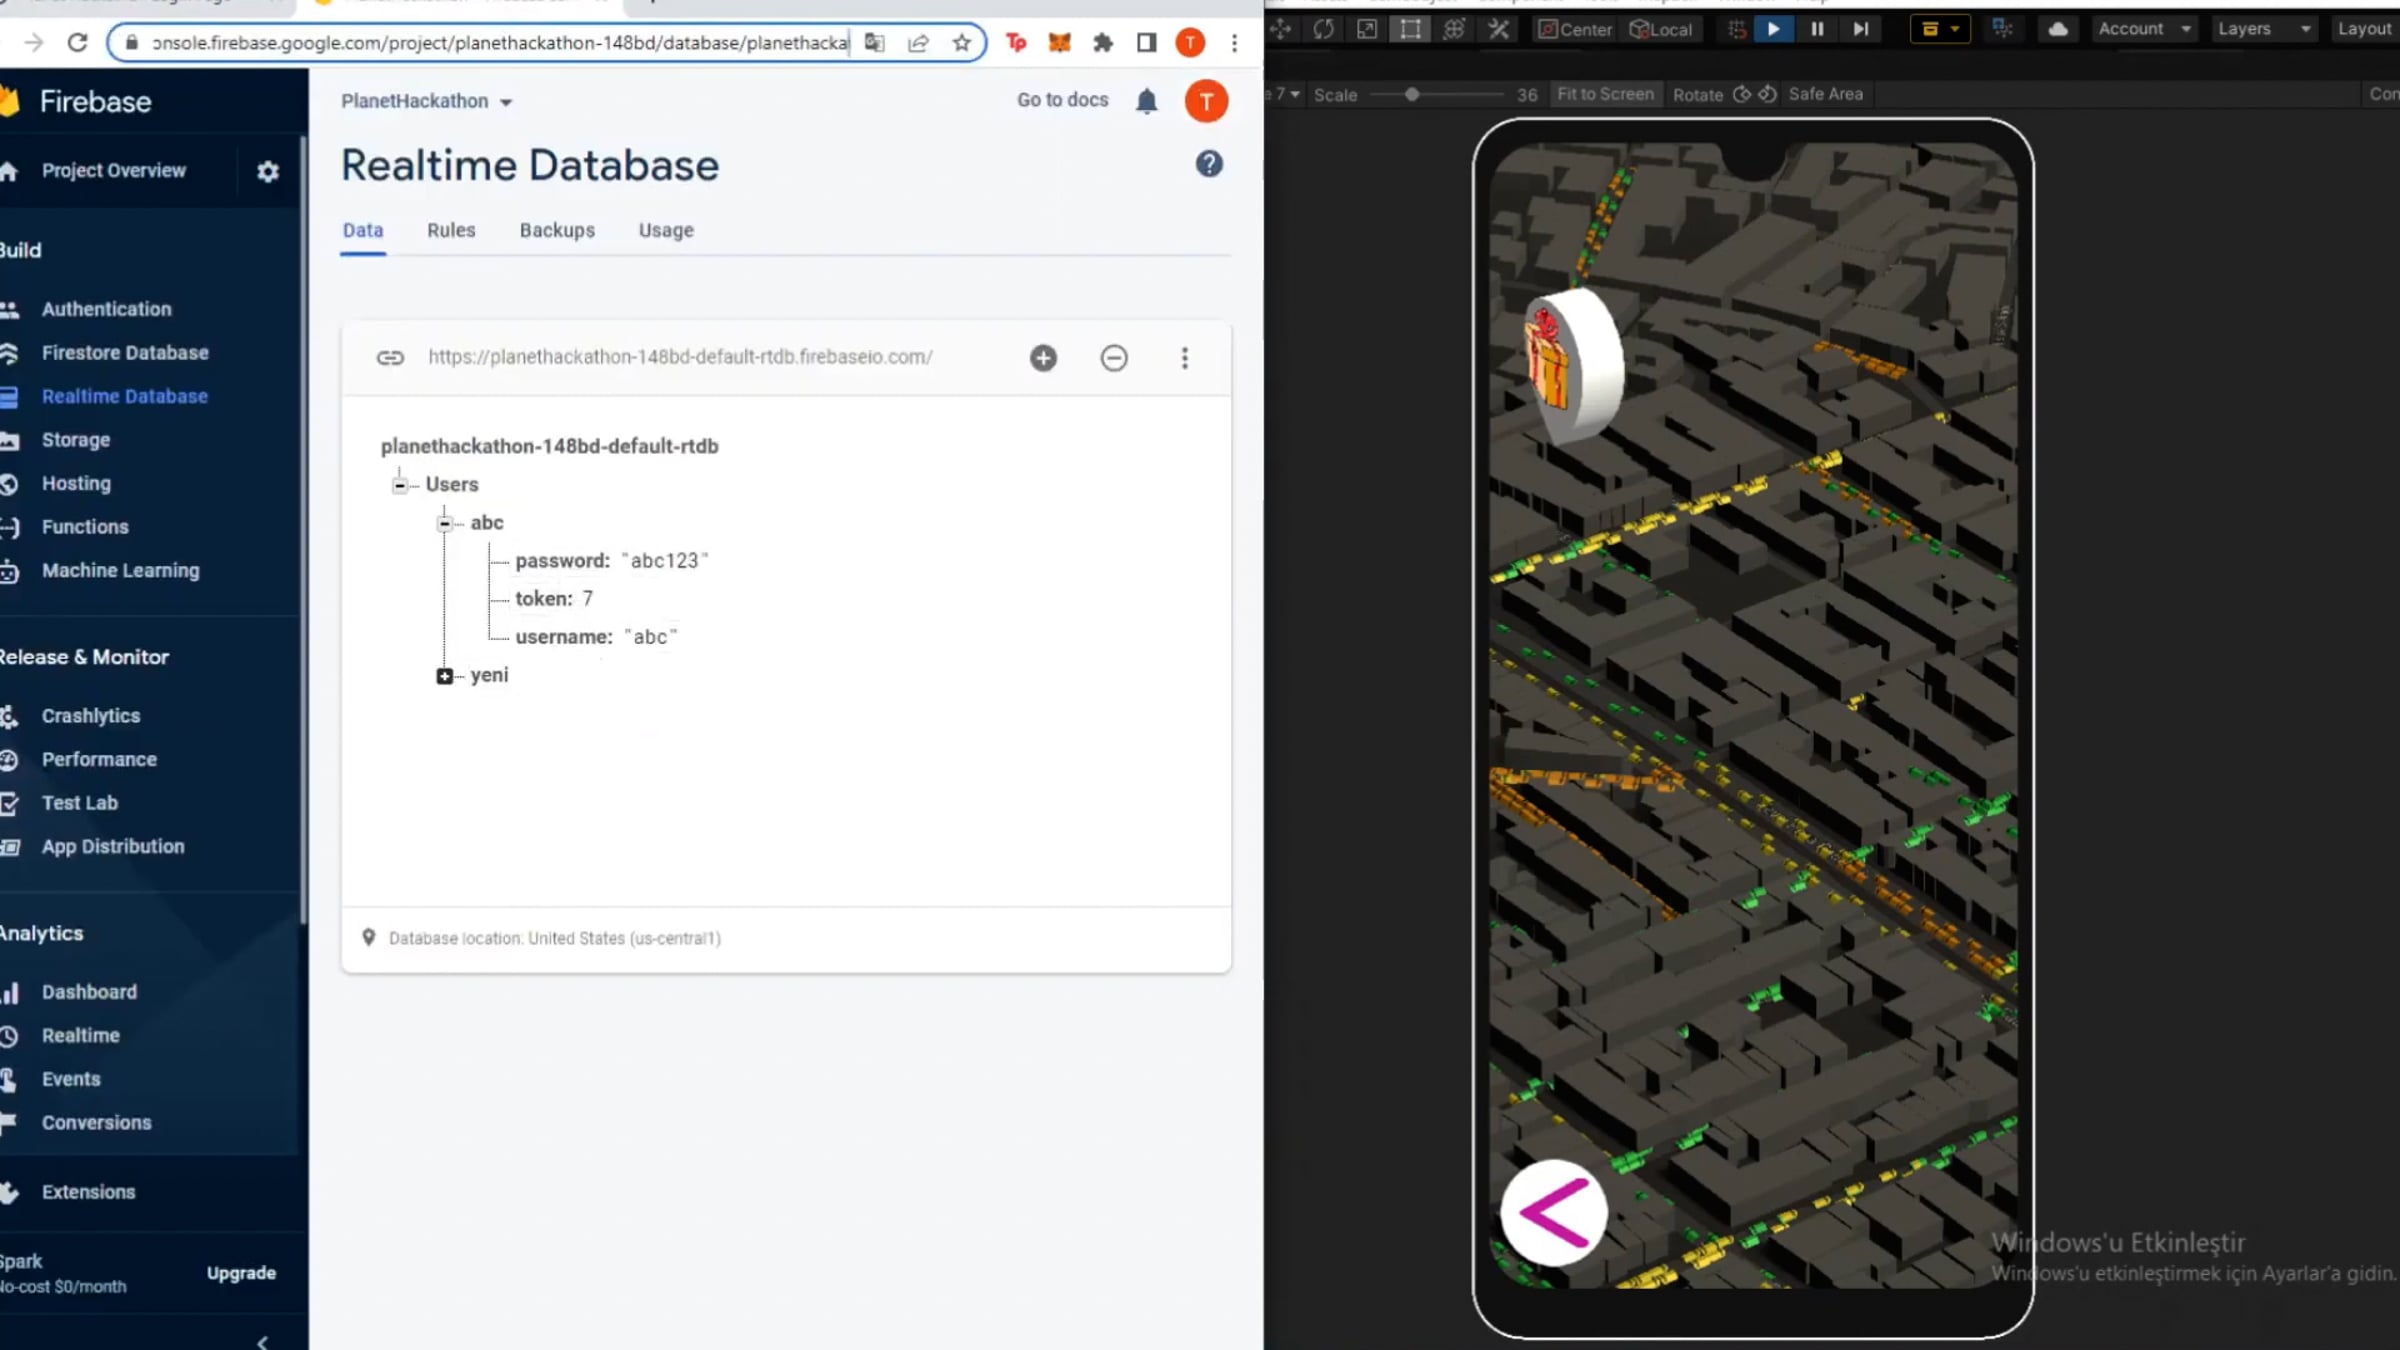The image size is (2400, 1350).
Task: Open project settings gear
Action: pos(267,171)
